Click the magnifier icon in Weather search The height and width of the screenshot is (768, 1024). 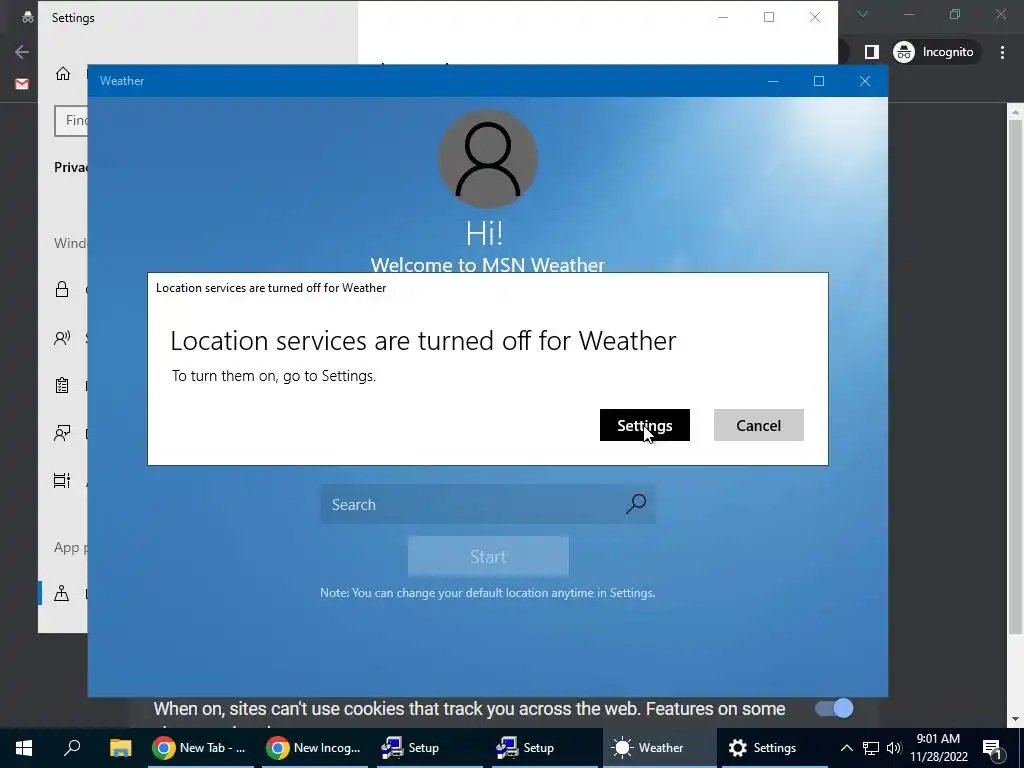[x=635, y=504]
